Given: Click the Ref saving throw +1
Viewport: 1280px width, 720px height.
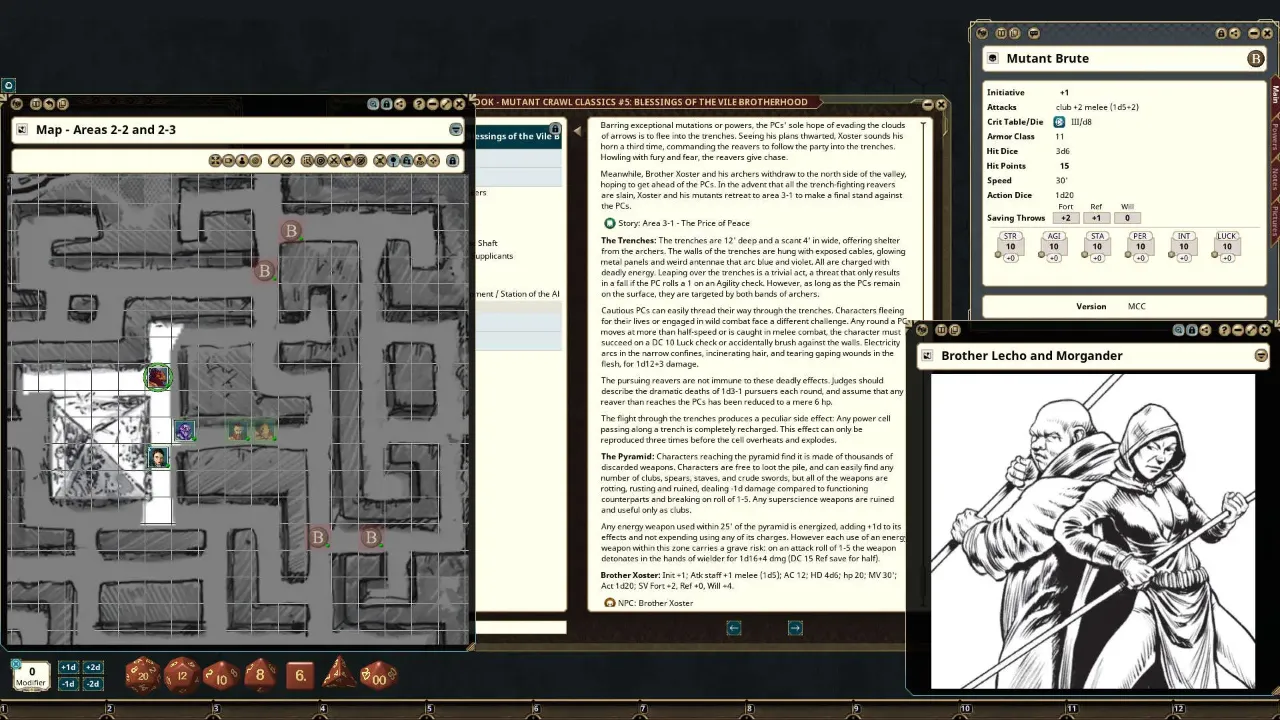Looking at the screenshot, I should coord(1097,218).
